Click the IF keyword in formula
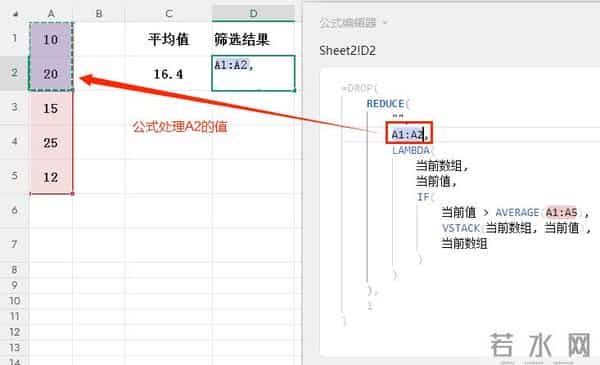The image size is (600, 365). [423, 197]
